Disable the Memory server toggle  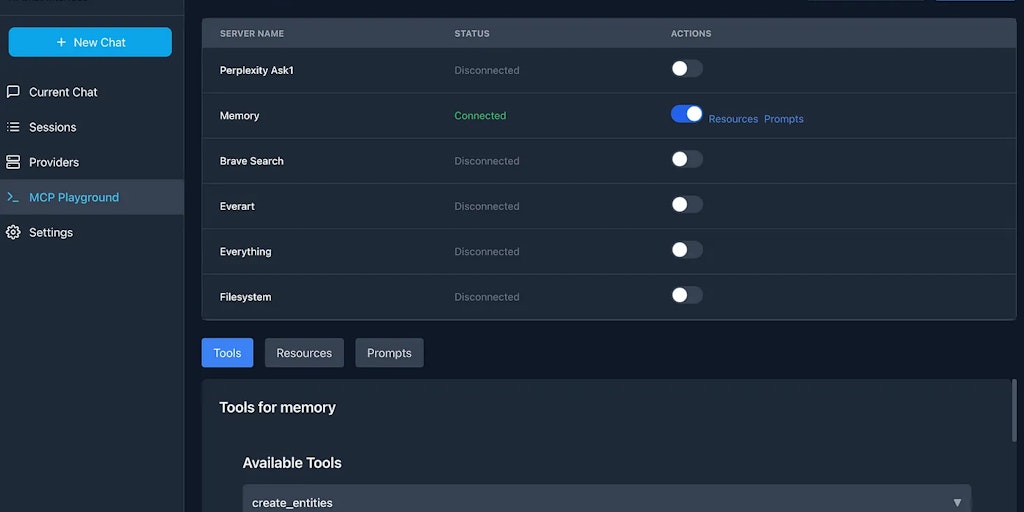point(686,114)
